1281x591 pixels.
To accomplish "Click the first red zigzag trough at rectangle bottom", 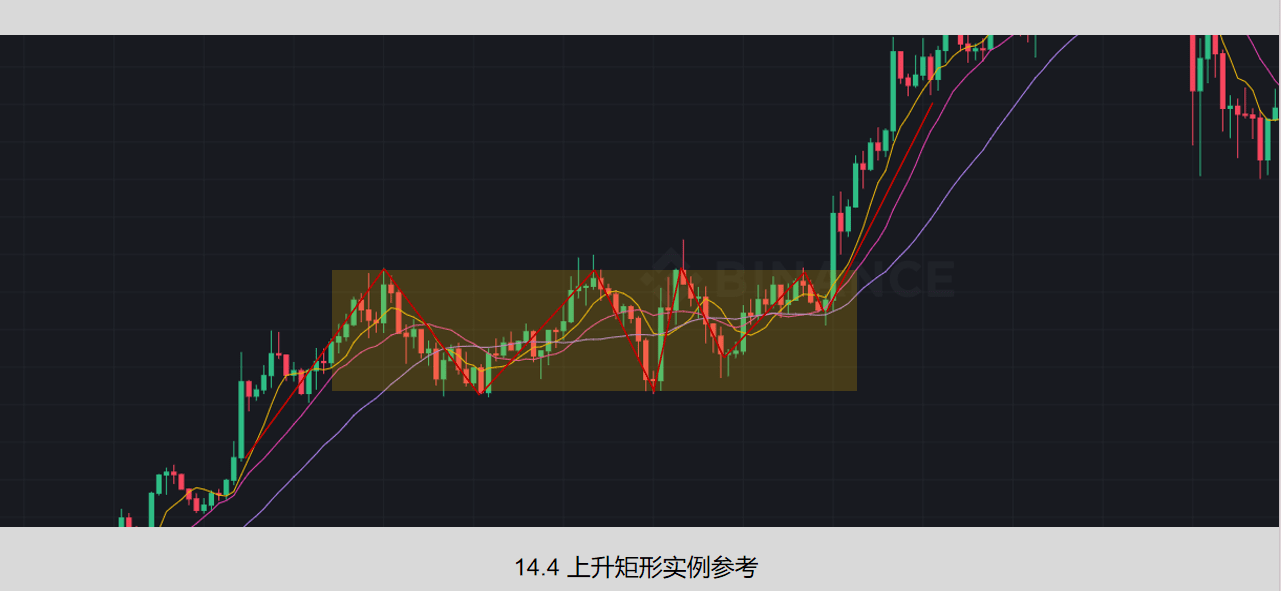I will 483,391.
